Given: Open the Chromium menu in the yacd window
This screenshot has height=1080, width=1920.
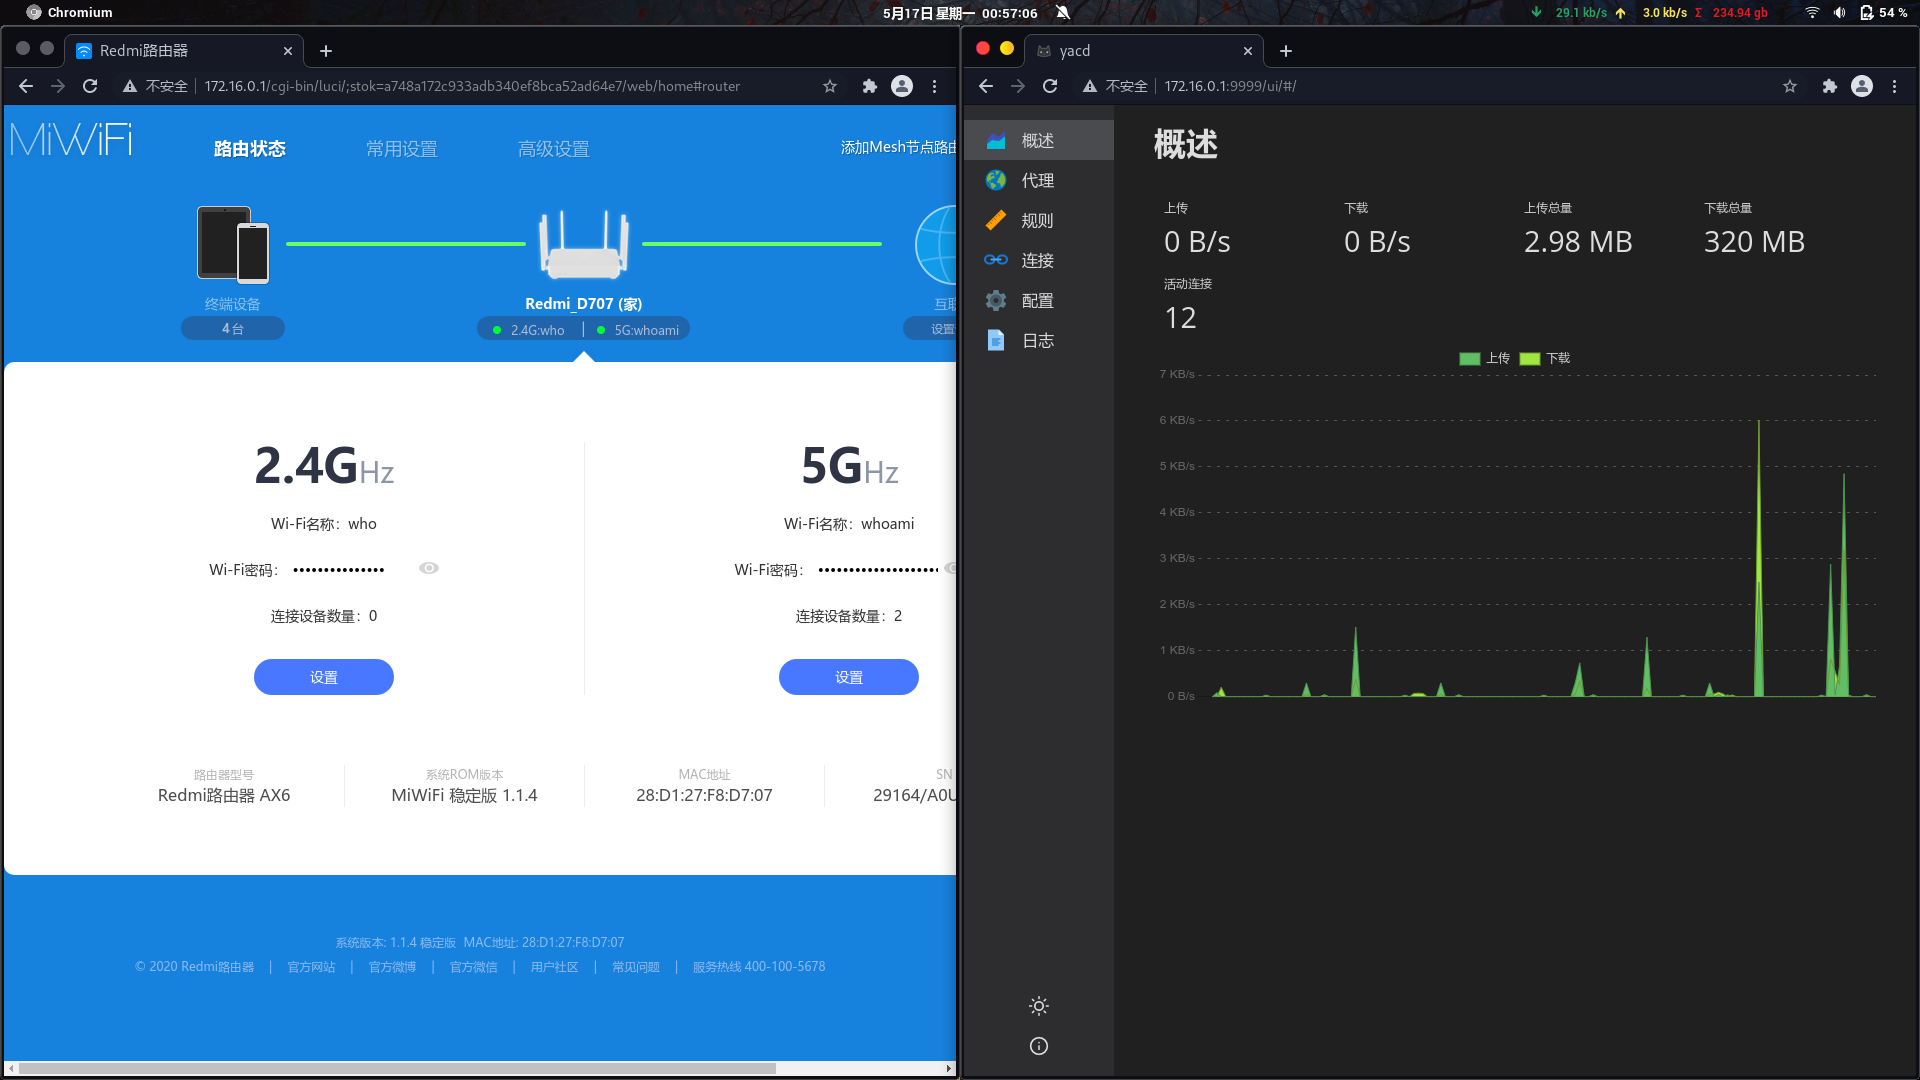Looking at the screenshot, I should [x=1894, y=86].
